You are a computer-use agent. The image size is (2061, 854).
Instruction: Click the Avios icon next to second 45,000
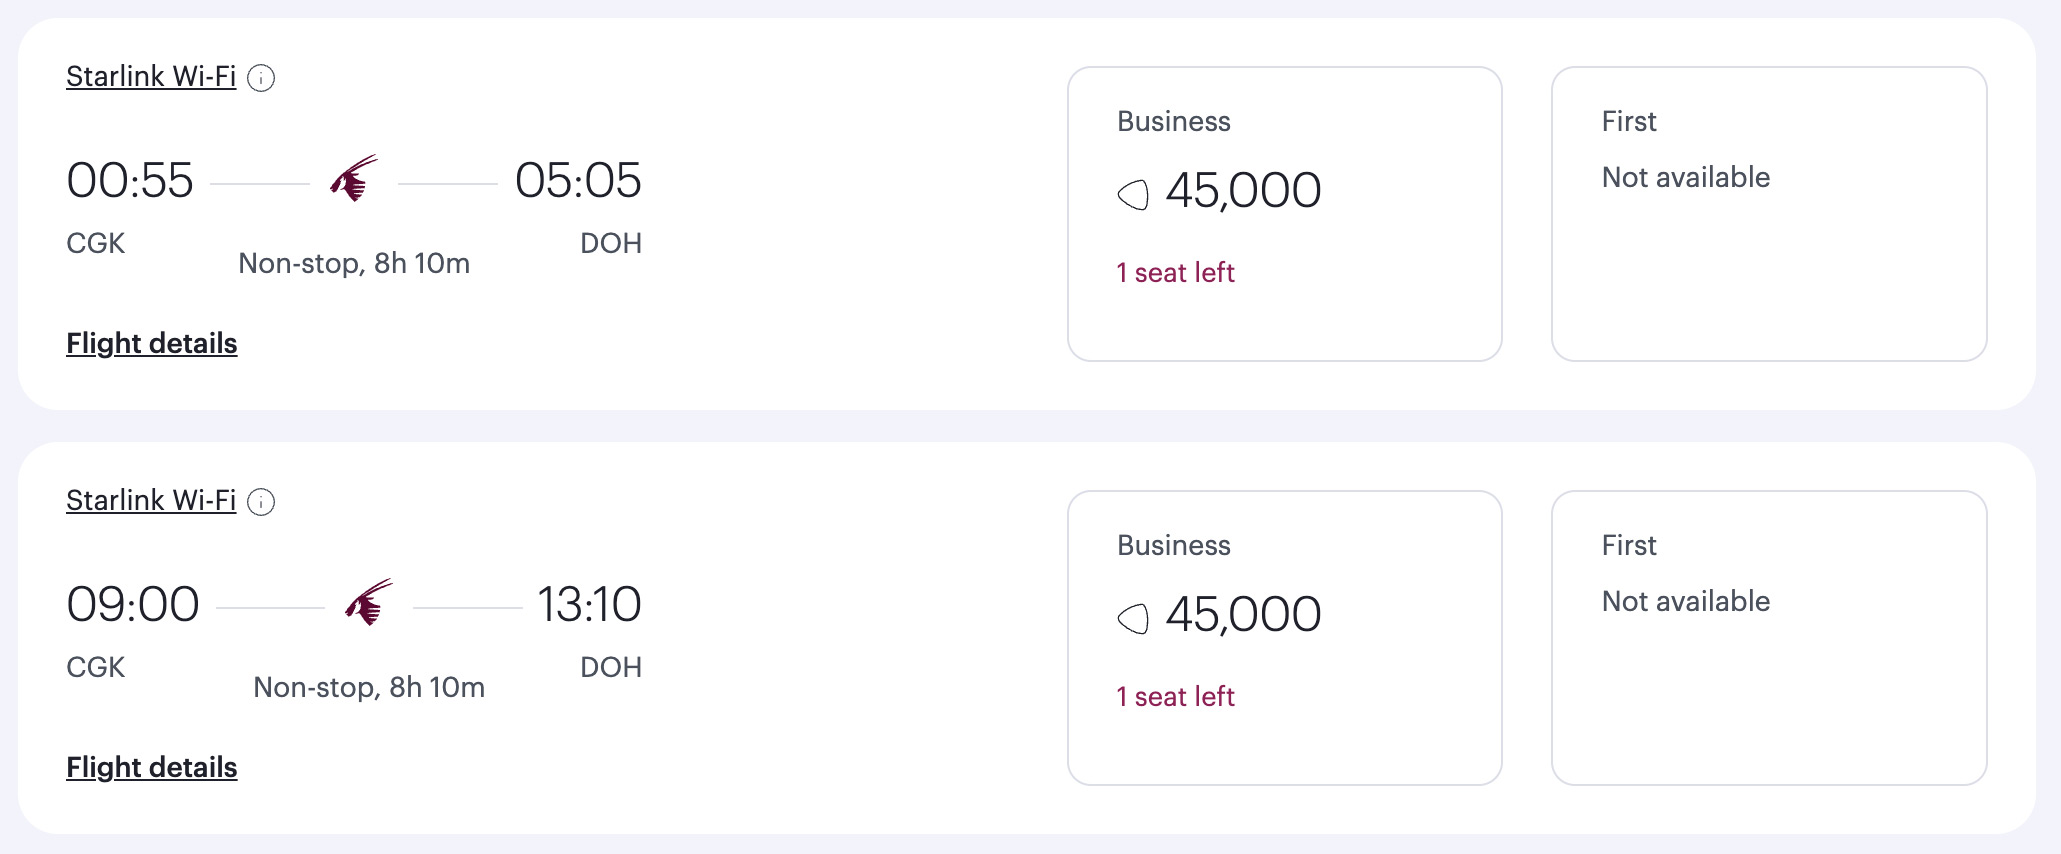1133,618
